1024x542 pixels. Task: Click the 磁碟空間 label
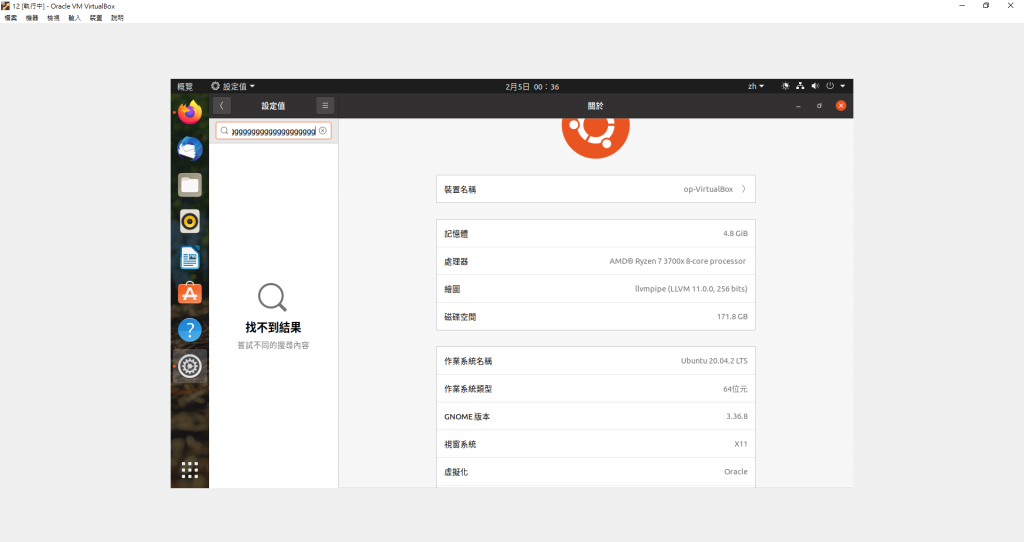(x=460, y=317)
